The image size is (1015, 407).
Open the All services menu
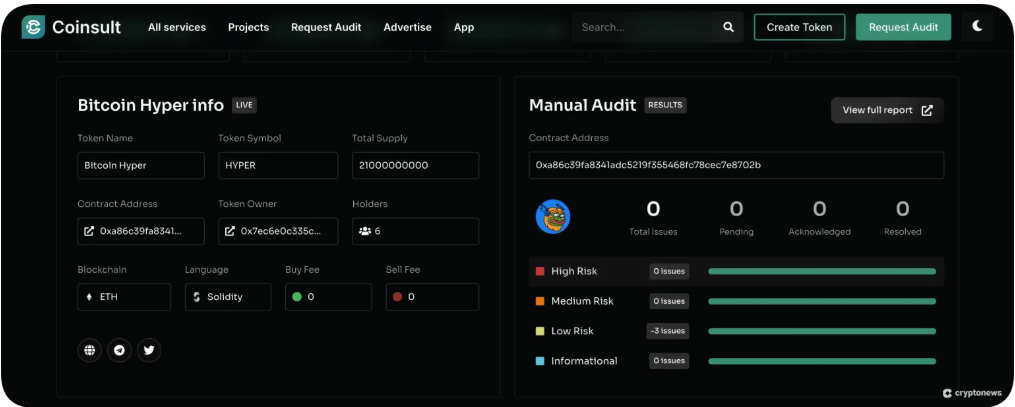(x=177, y=27)
